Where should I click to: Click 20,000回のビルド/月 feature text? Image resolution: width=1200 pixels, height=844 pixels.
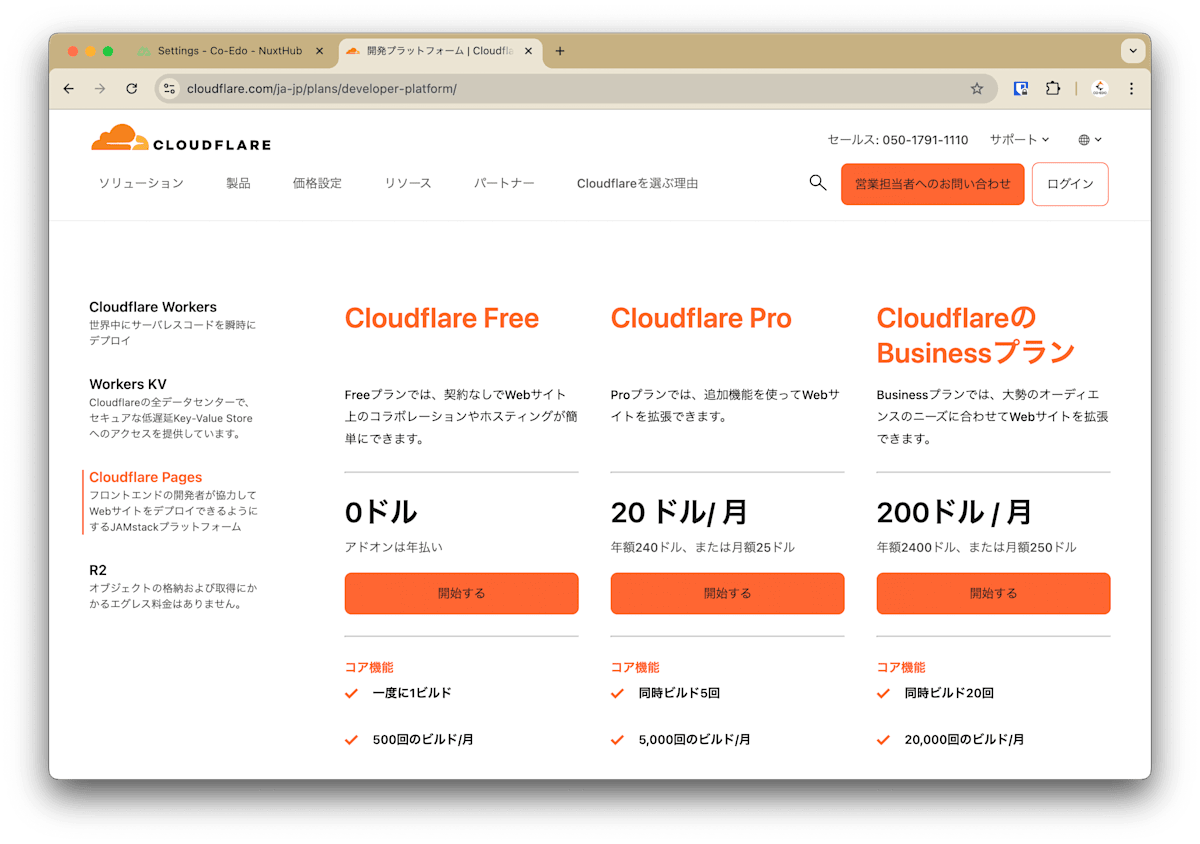(x=964, y=740)
